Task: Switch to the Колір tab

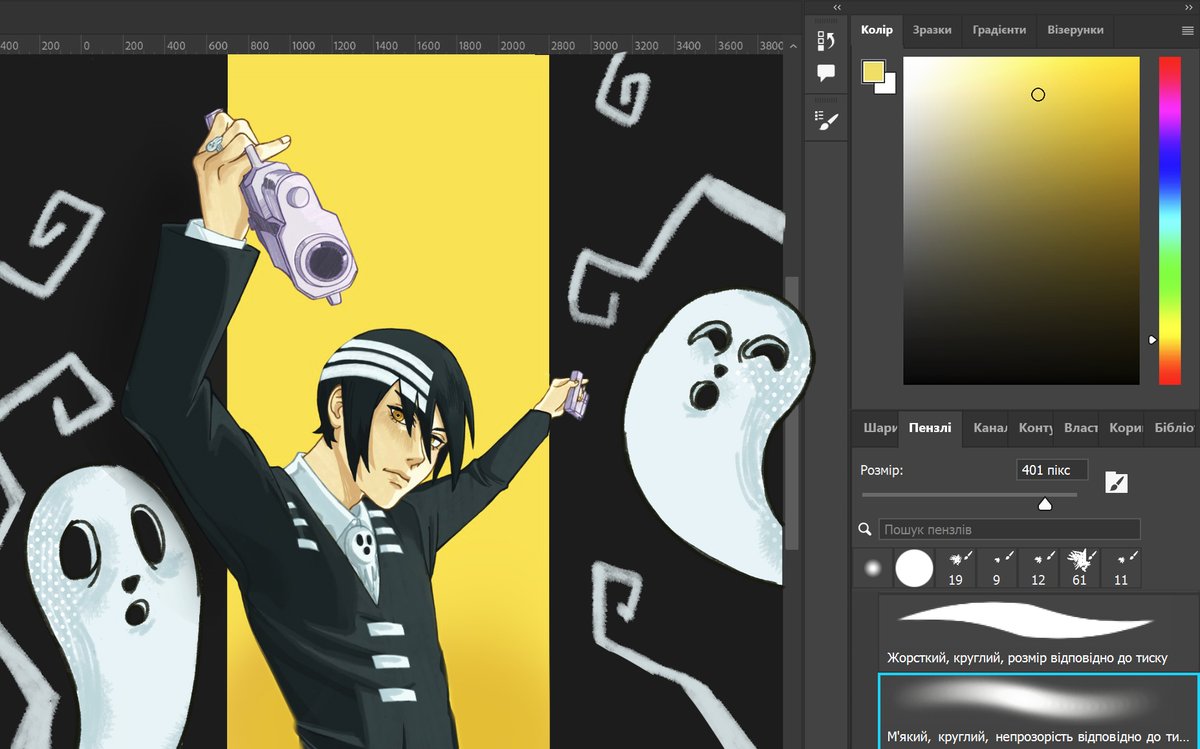Action: point(877,30)
